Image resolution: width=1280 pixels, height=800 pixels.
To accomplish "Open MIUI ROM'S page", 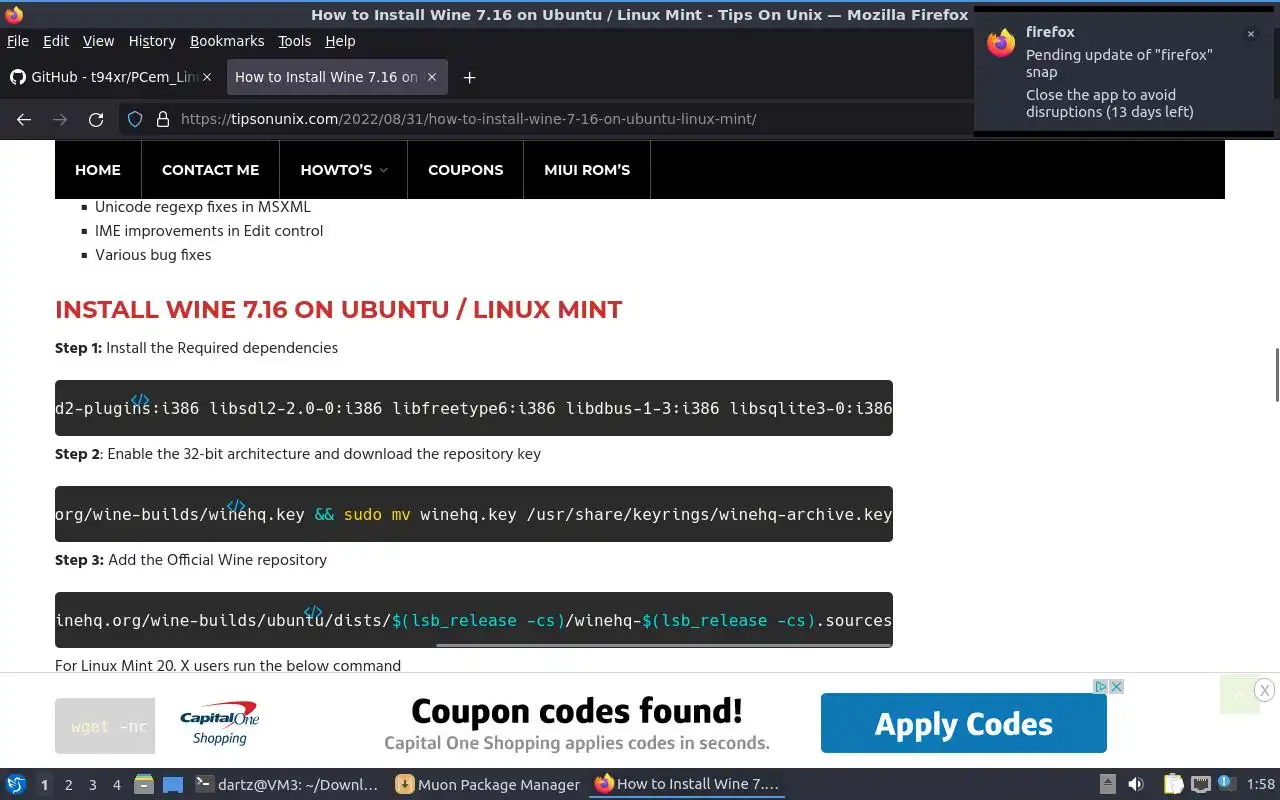I will [587, 170].
